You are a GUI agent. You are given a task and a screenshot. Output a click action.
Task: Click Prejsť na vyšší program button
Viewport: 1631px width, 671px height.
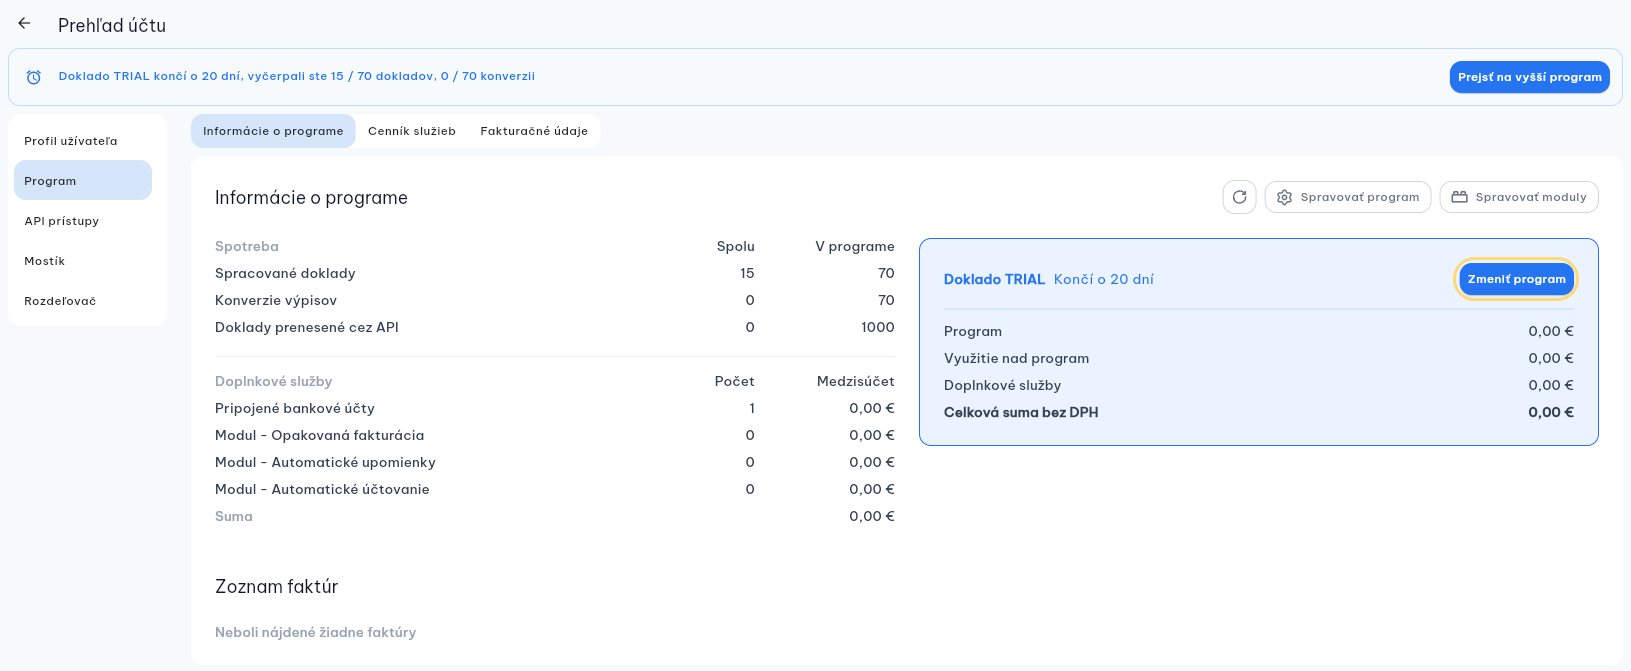point(1530,77)
